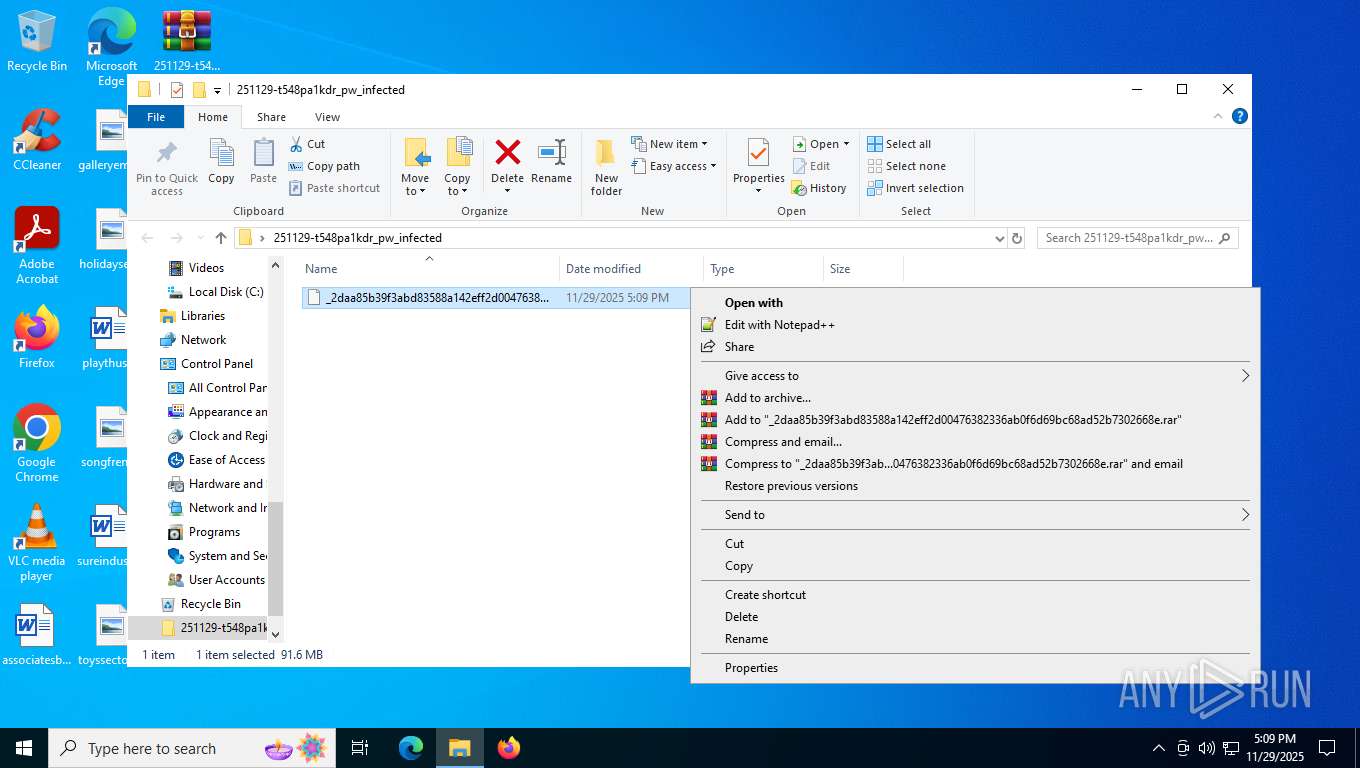Expand the Give access to submenu

click(975, 376)
